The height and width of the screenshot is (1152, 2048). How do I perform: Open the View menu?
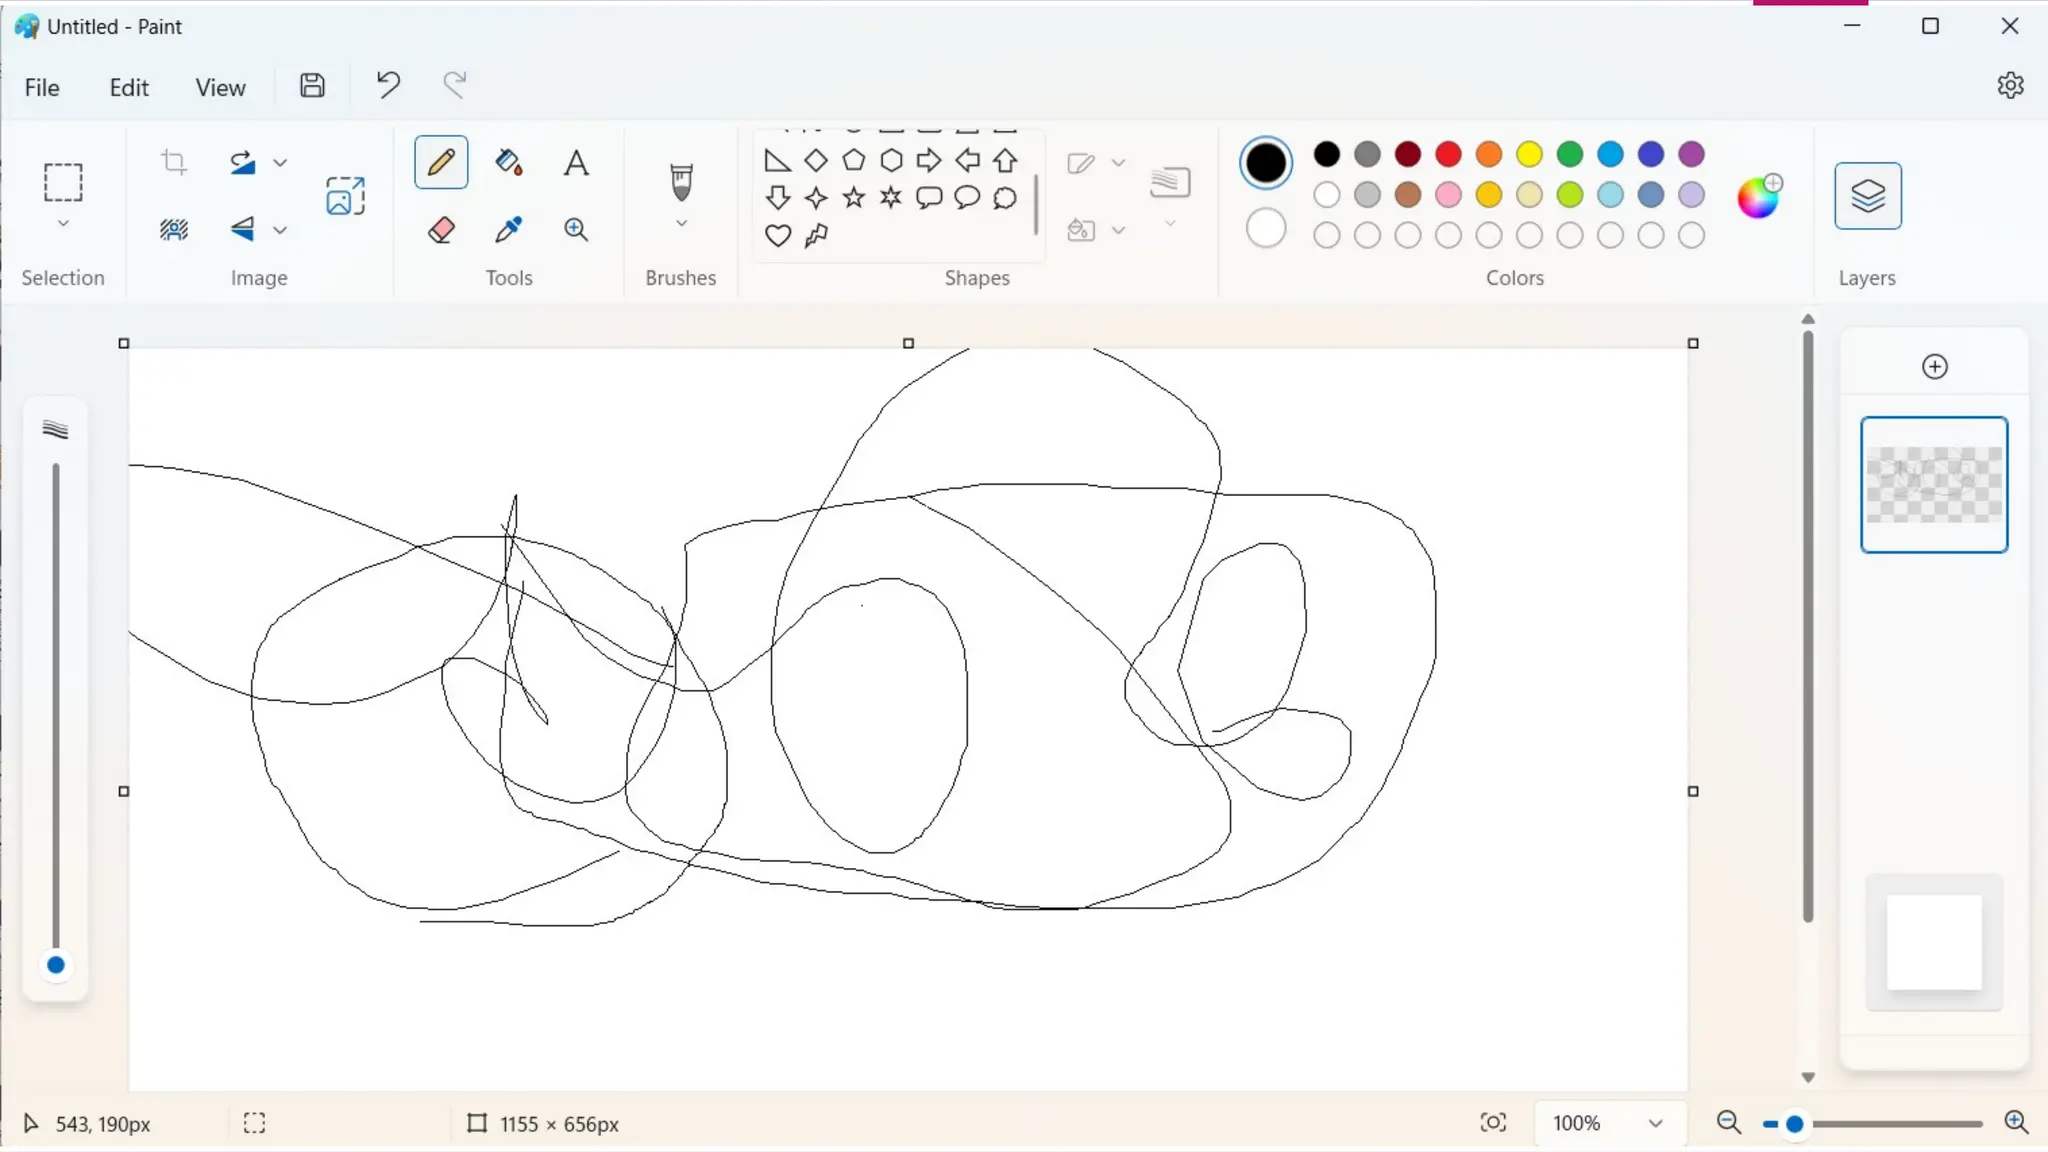tap(220, 88)
